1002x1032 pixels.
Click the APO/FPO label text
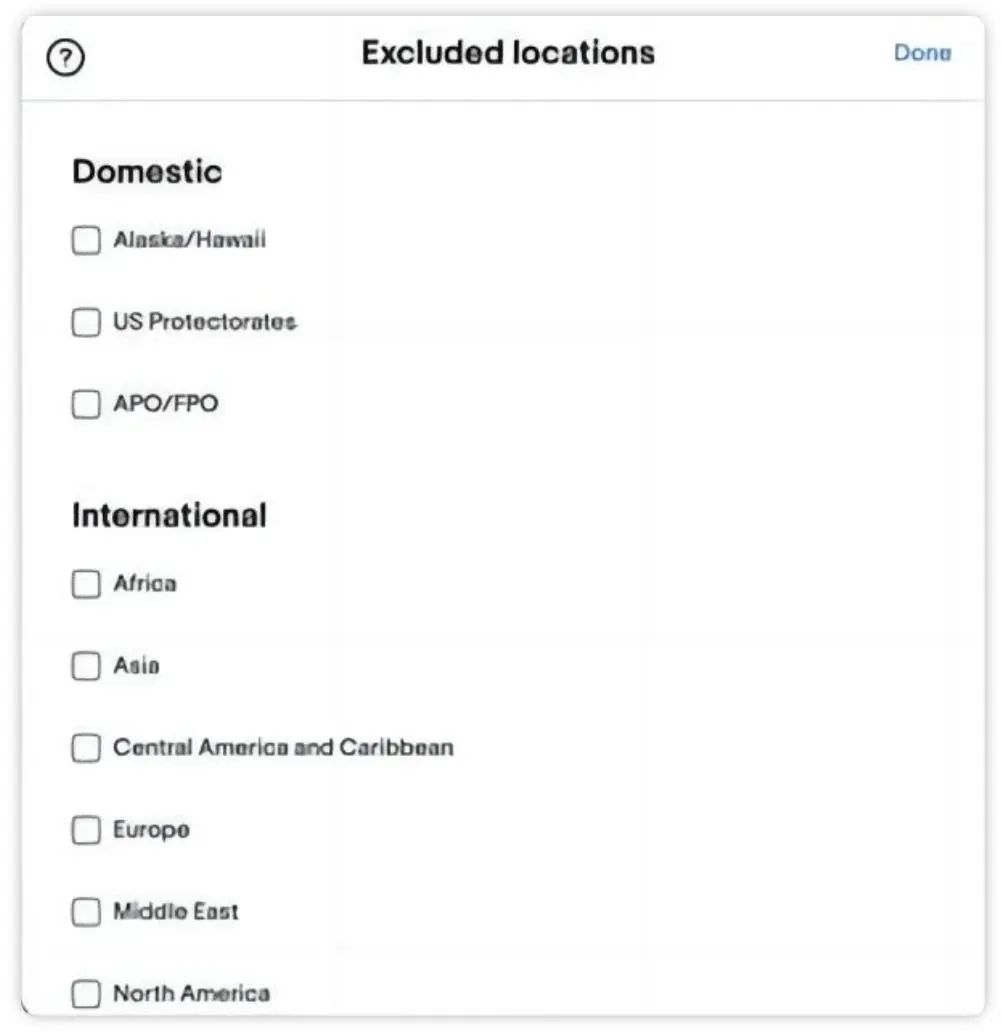[165, 404]
